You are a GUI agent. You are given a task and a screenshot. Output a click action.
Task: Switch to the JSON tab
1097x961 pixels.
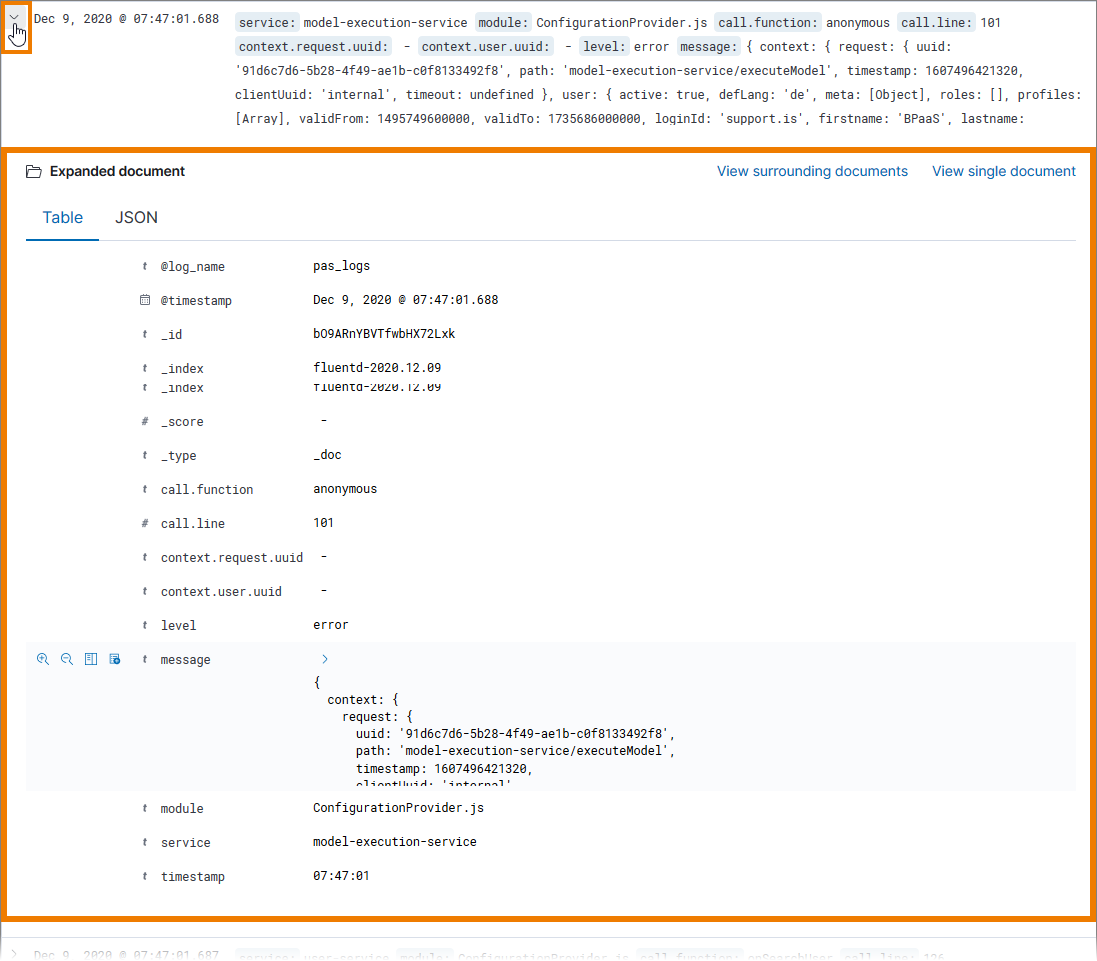coord(136,217)
